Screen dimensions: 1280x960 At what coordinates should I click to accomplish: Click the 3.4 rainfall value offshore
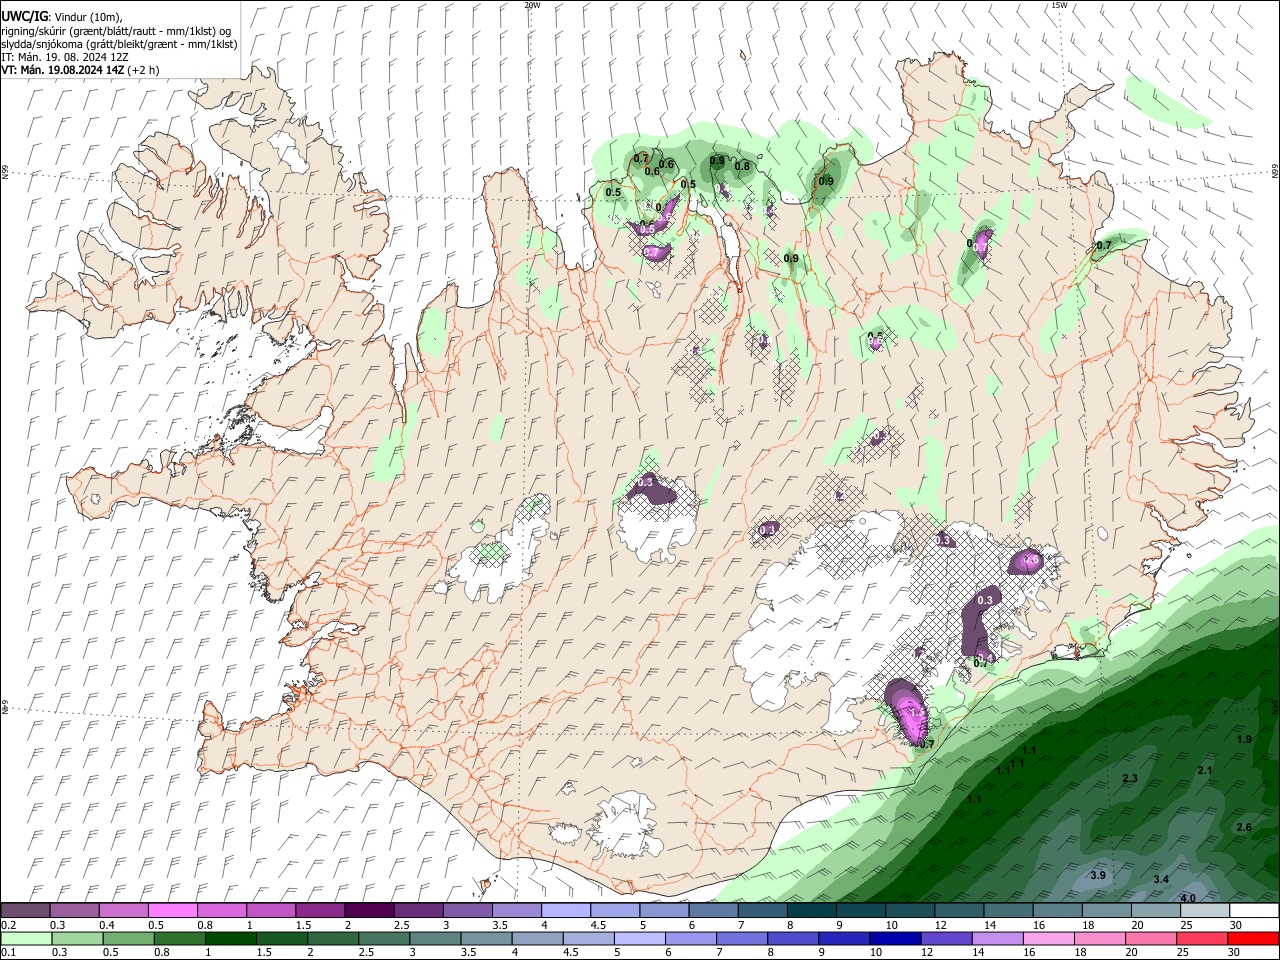(x=1161, y=879)
